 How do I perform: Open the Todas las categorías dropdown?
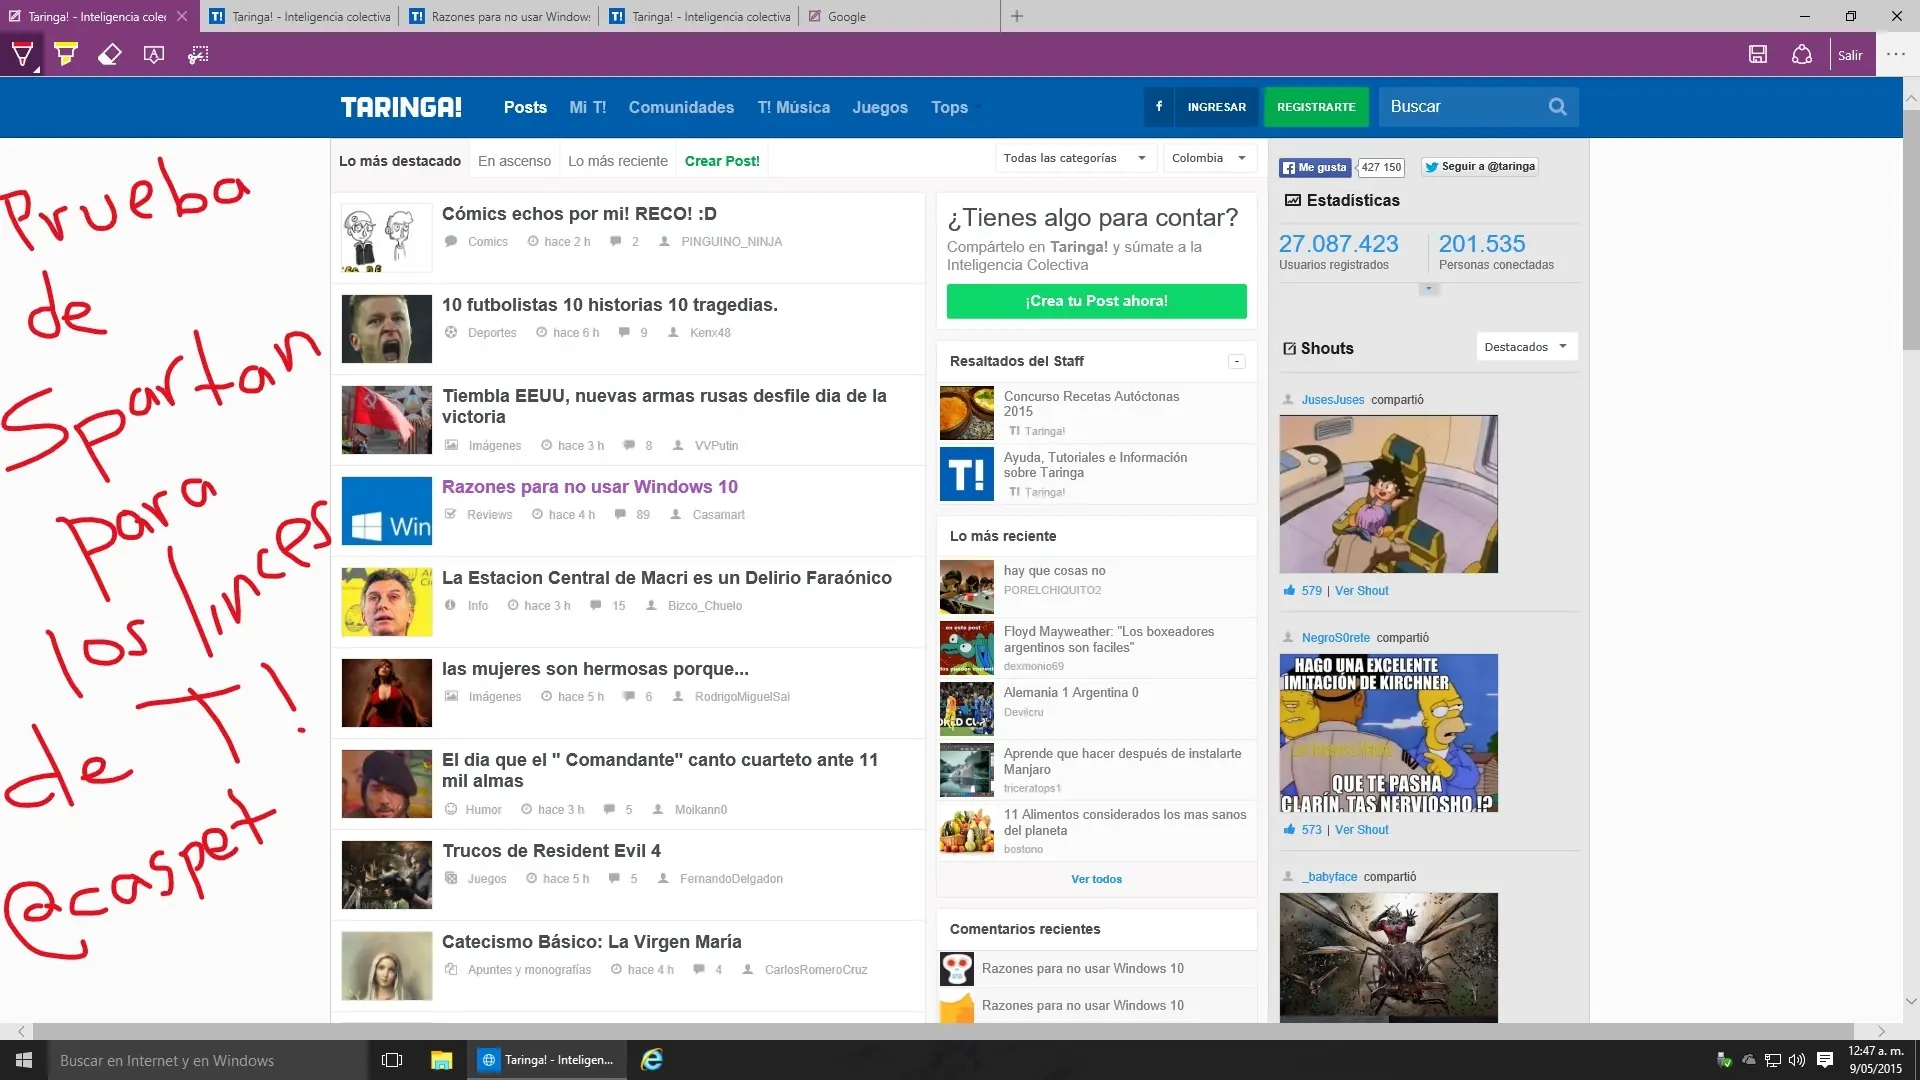coord(1074,158)
